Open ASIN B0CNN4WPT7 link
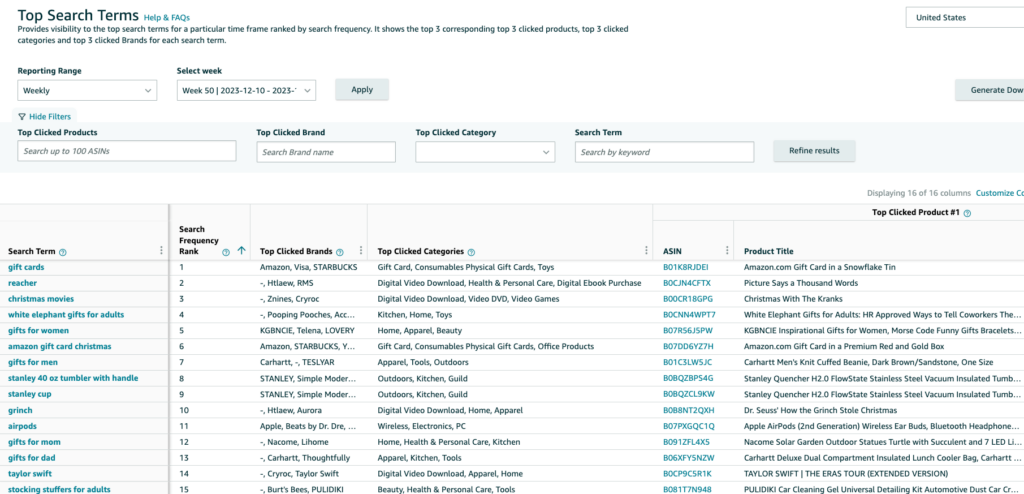Viewport: 1024px width, 494px height. (689, 315)
